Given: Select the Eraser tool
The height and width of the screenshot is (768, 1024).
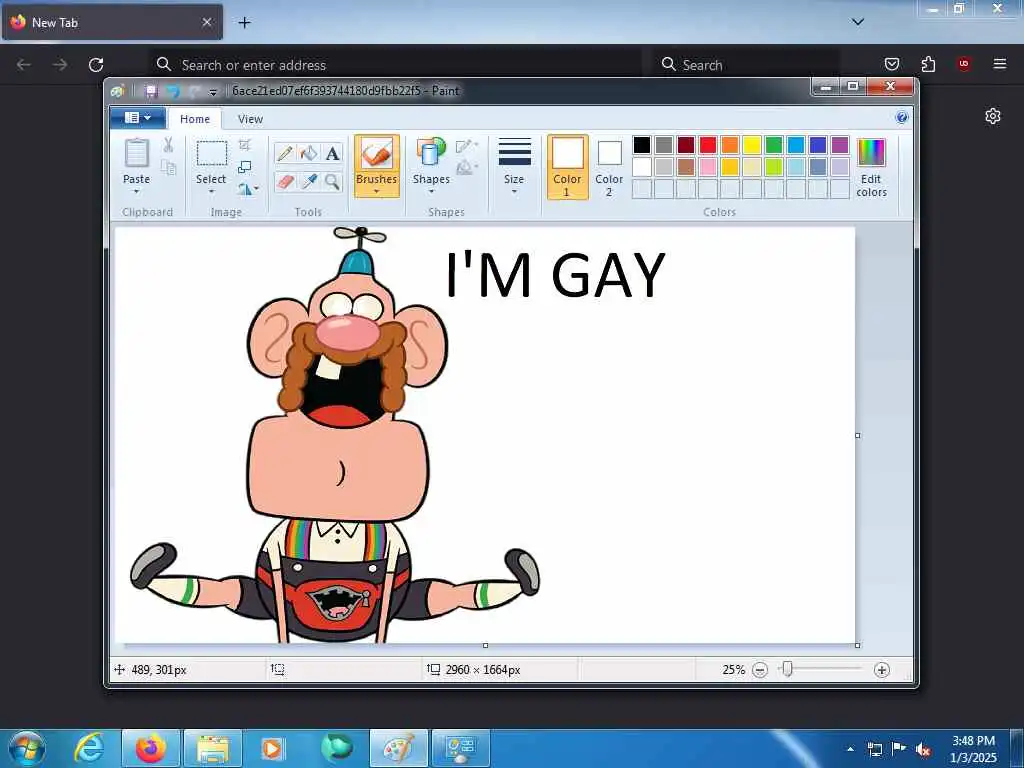Looking at the screenshot, I should [x=284, y=182].
